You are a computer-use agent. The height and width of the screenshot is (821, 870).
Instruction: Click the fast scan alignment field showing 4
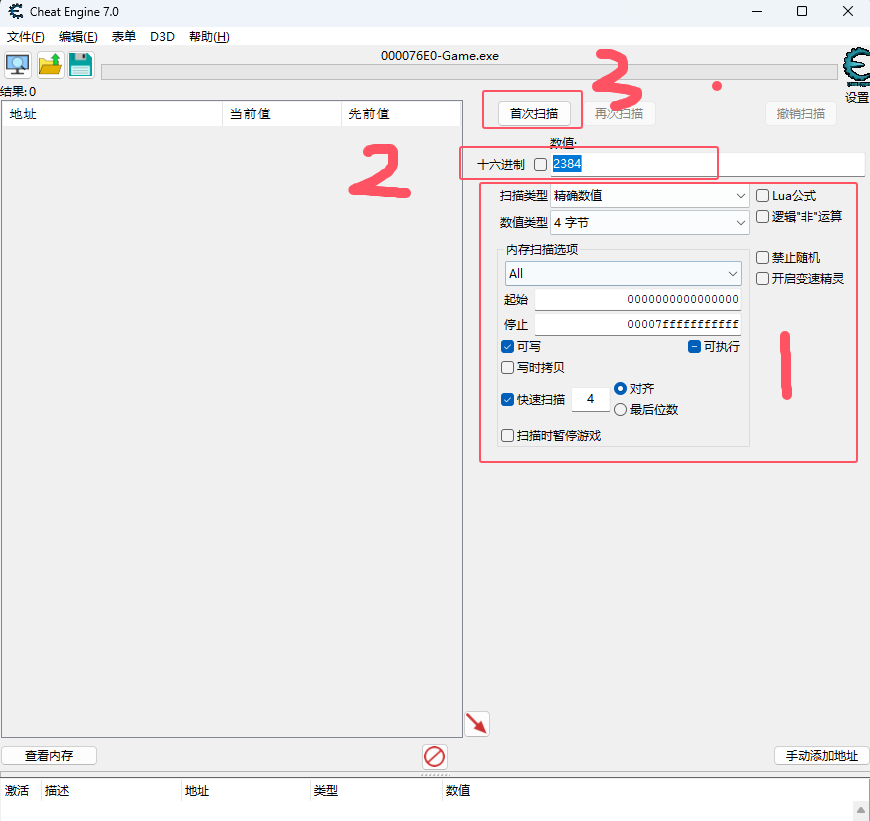click(x=590, y=399)
